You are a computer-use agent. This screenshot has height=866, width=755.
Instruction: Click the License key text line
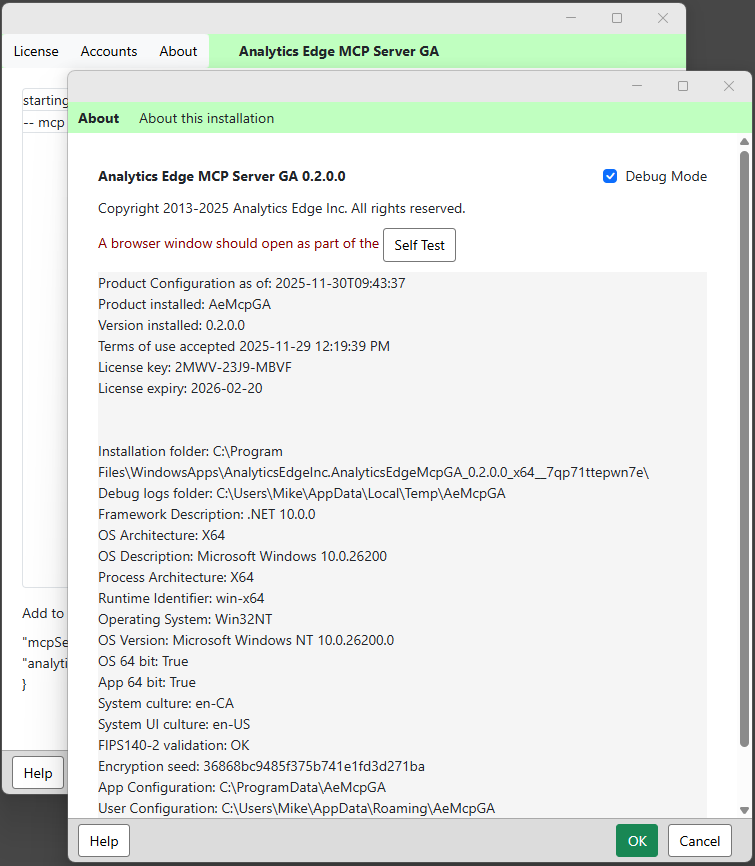coord(195,367)
